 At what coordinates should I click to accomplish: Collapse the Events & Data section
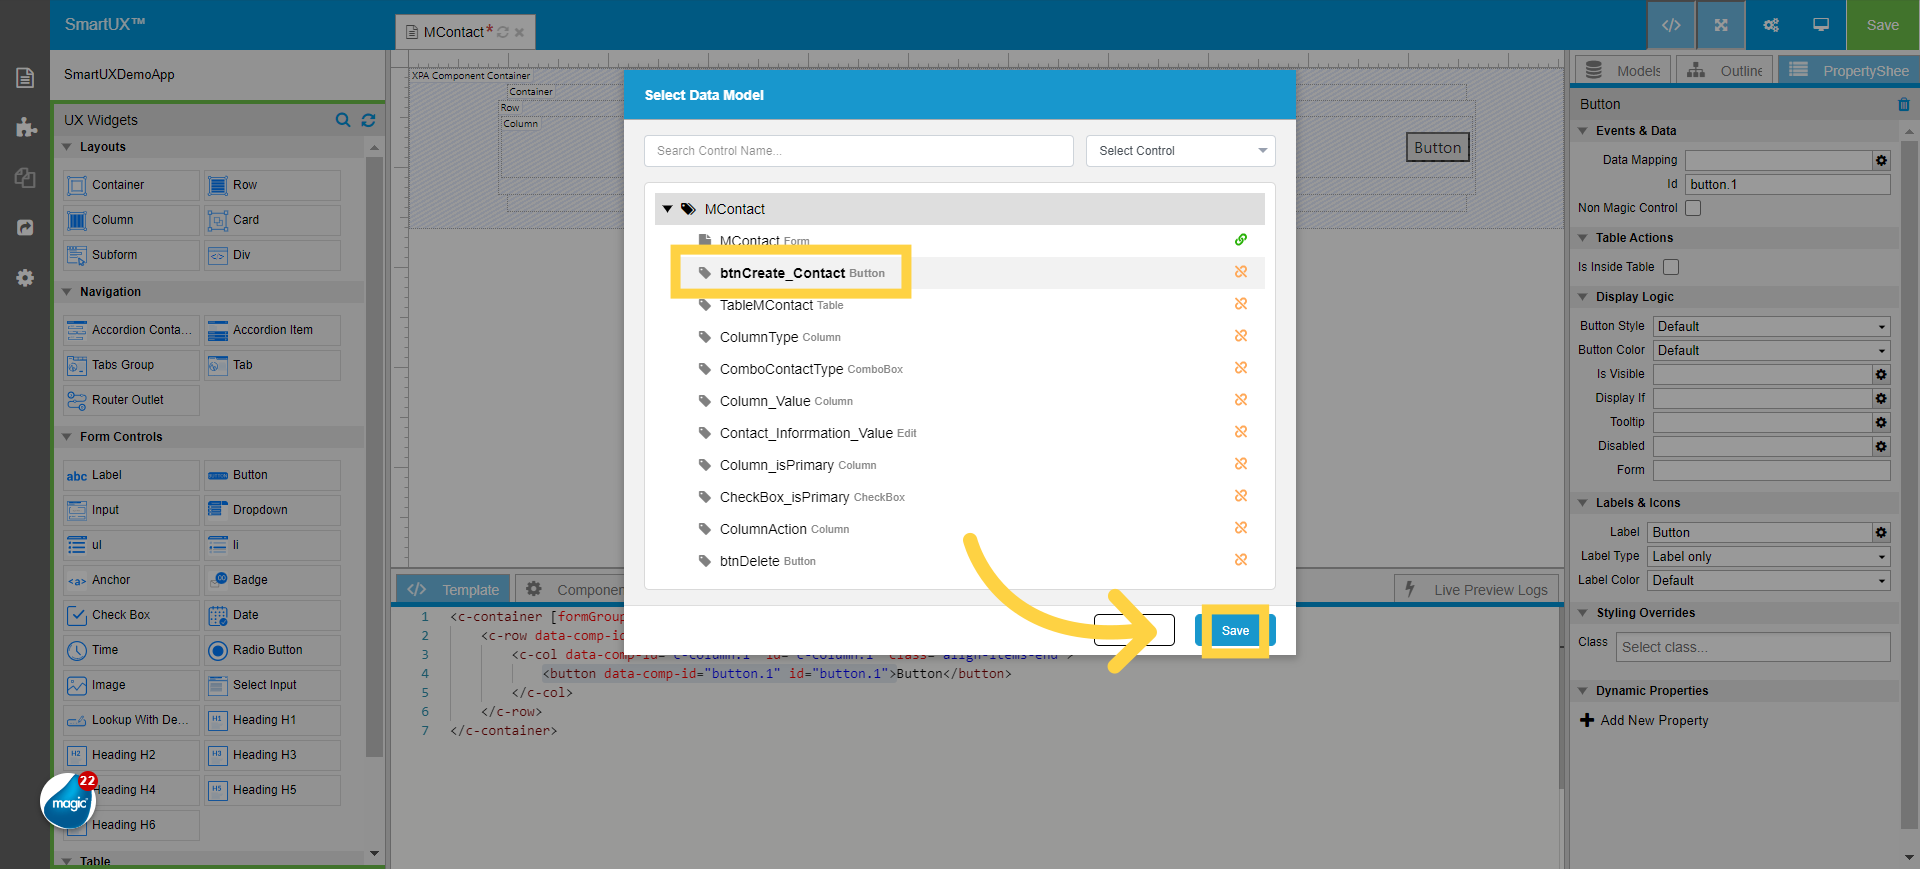tap(1583, 131)
